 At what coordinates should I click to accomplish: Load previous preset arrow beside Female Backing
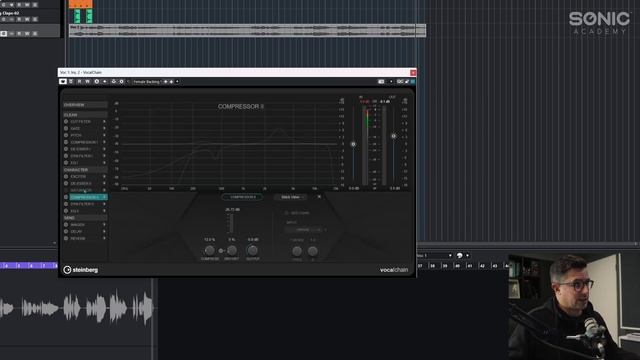[166, 82]
